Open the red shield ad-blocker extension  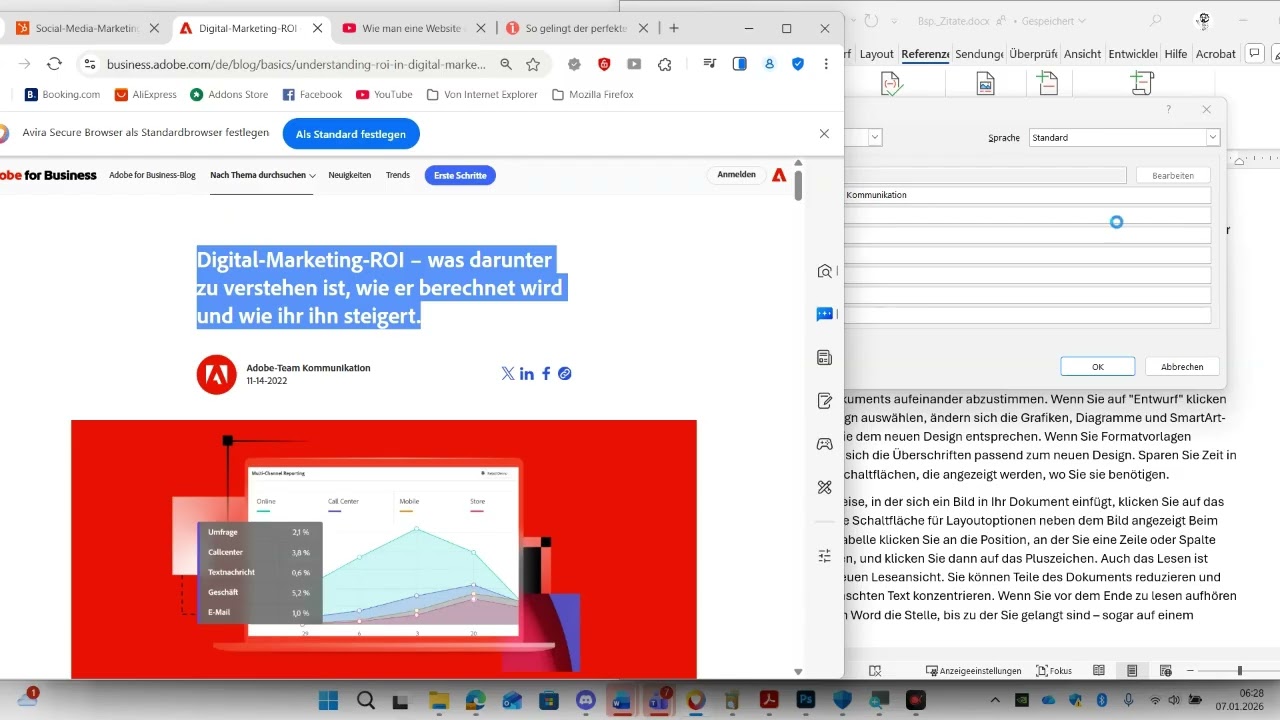pyautogui.click(x=604, y=64)
